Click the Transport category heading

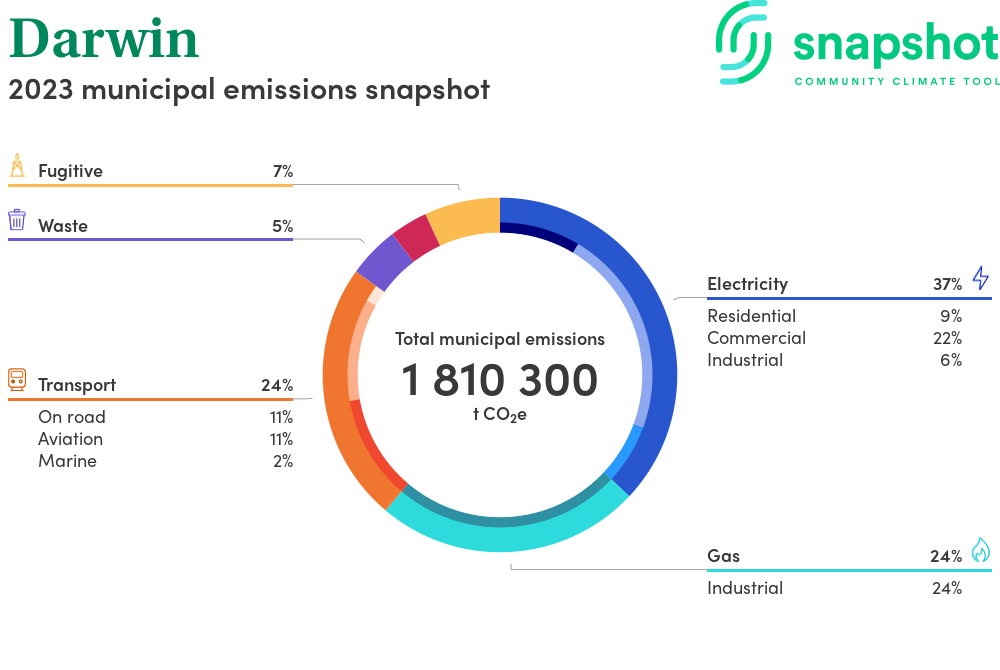pyautogui.click(x=77, y=385)
